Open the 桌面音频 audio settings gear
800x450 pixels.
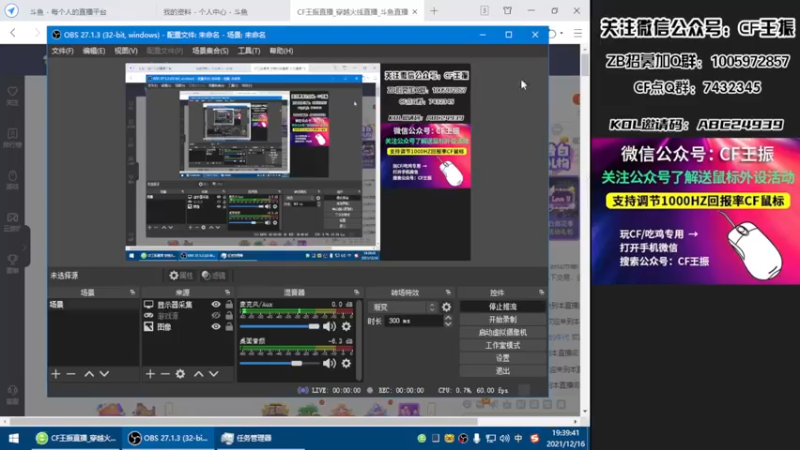click(346, 363)
